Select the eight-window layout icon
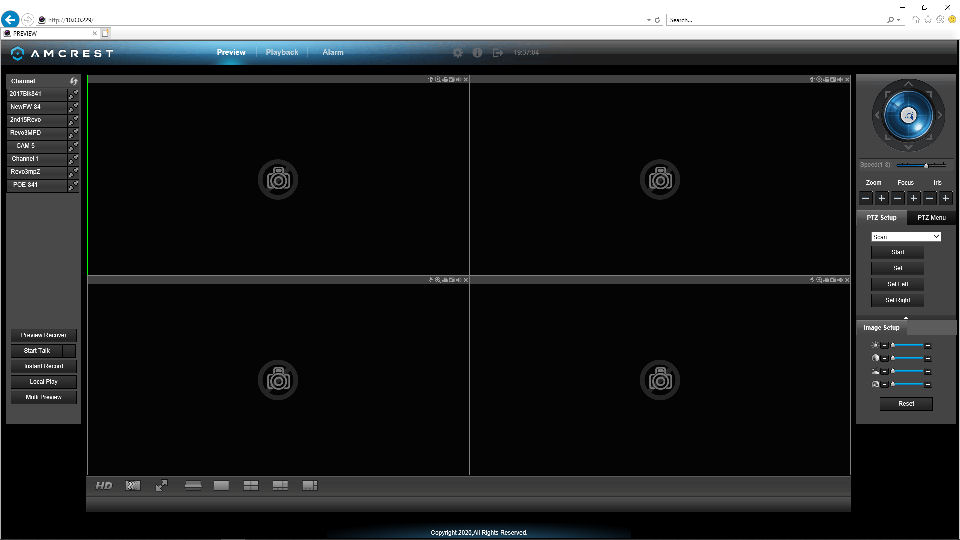The width and height of the screenshot is (960, 540). click(x=310, y=486)
